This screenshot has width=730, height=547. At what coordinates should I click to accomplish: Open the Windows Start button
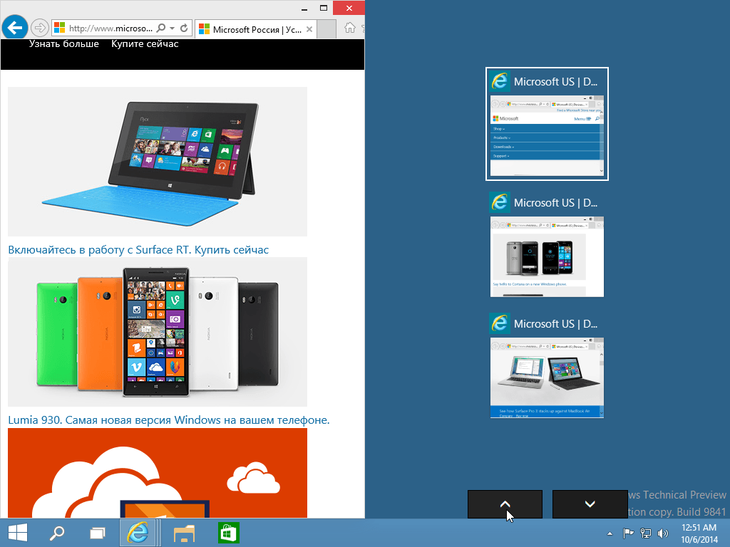(x=17, y=532)
